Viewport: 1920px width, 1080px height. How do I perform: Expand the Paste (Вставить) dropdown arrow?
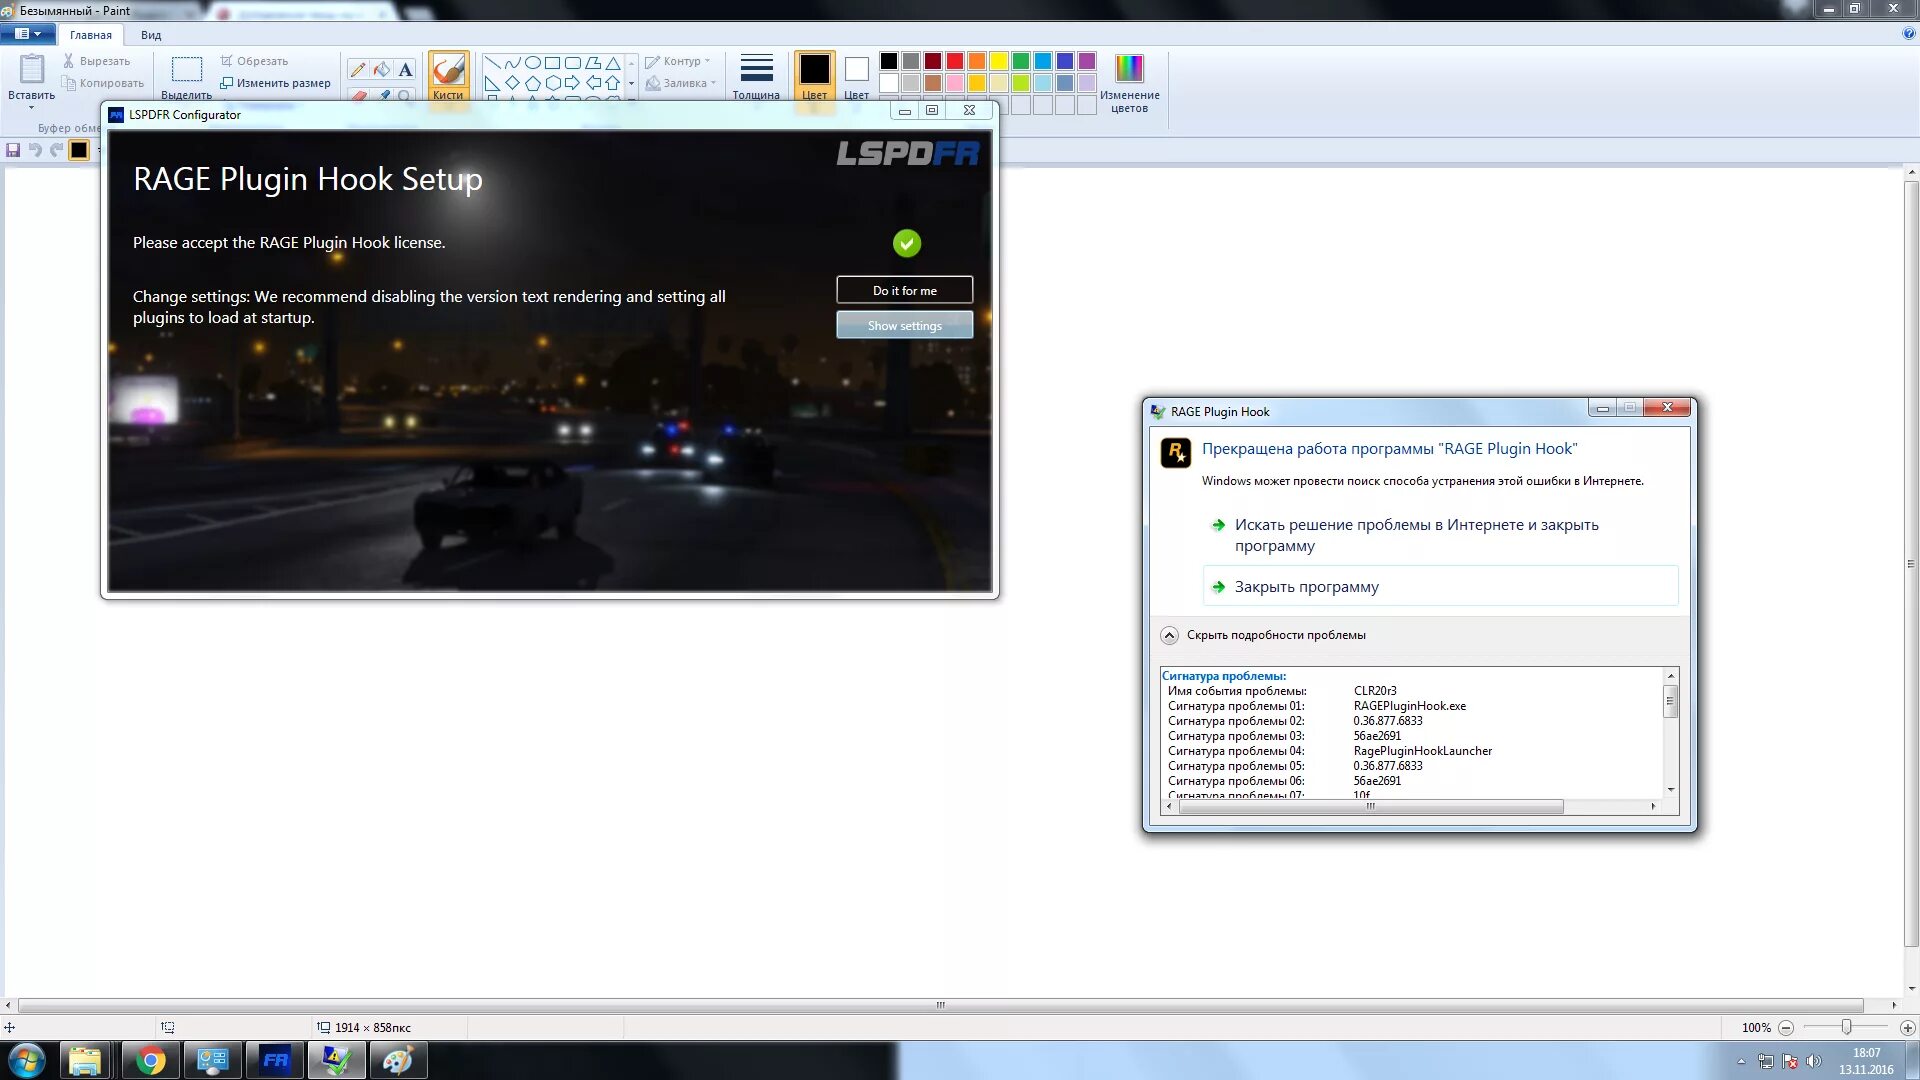tap(32, 106)
